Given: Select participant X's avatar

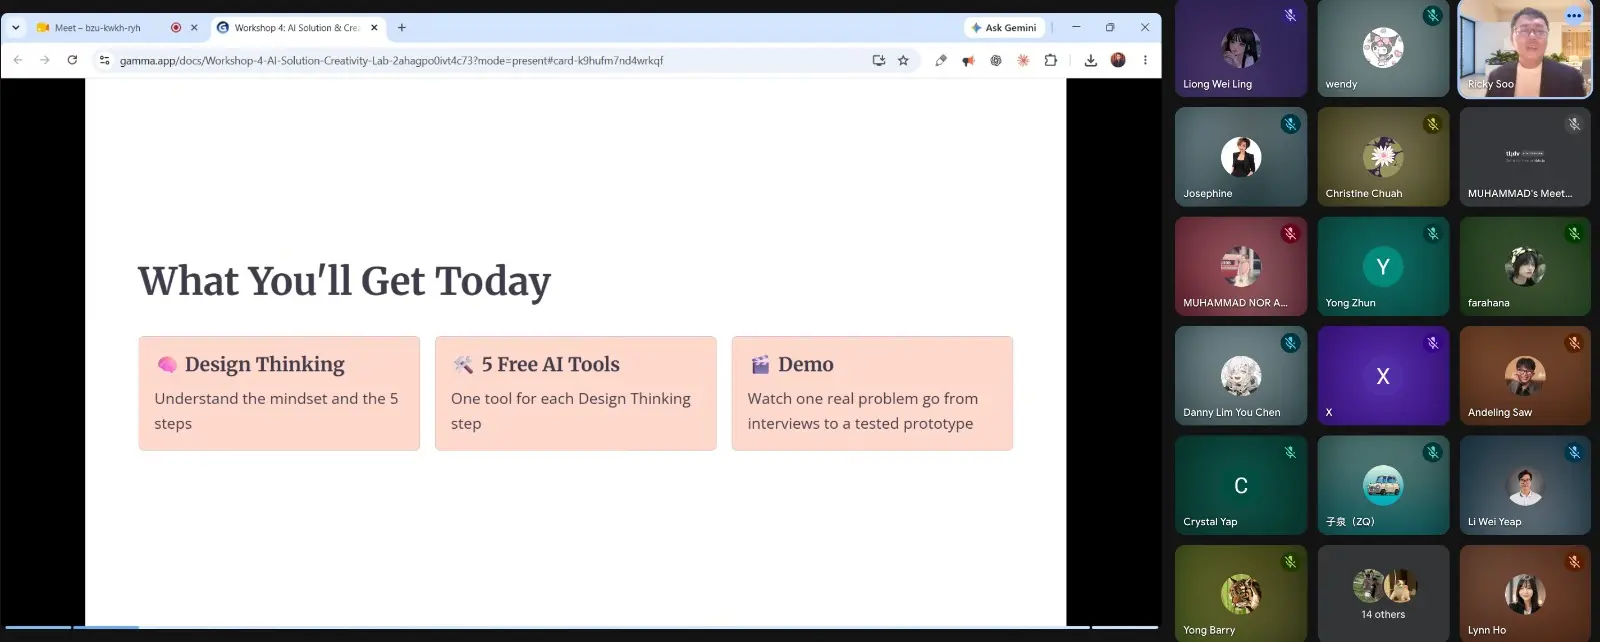Looking at the screenshot, I should 1383,376.
